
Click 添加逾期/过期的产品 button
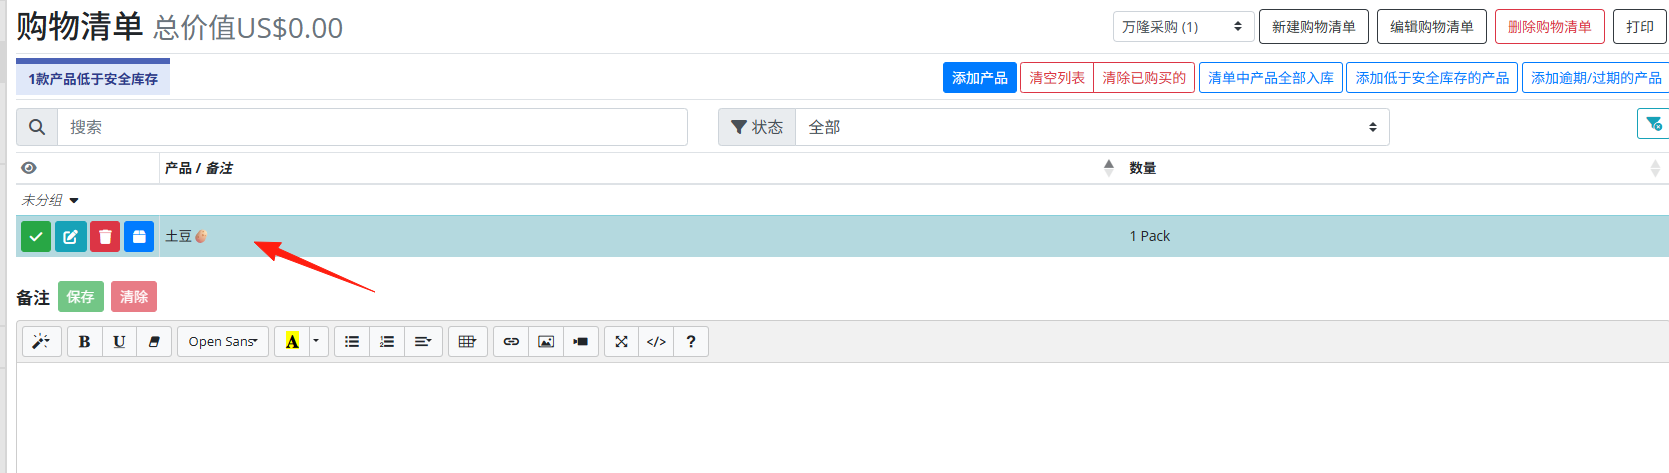(x=1596, y=78)
